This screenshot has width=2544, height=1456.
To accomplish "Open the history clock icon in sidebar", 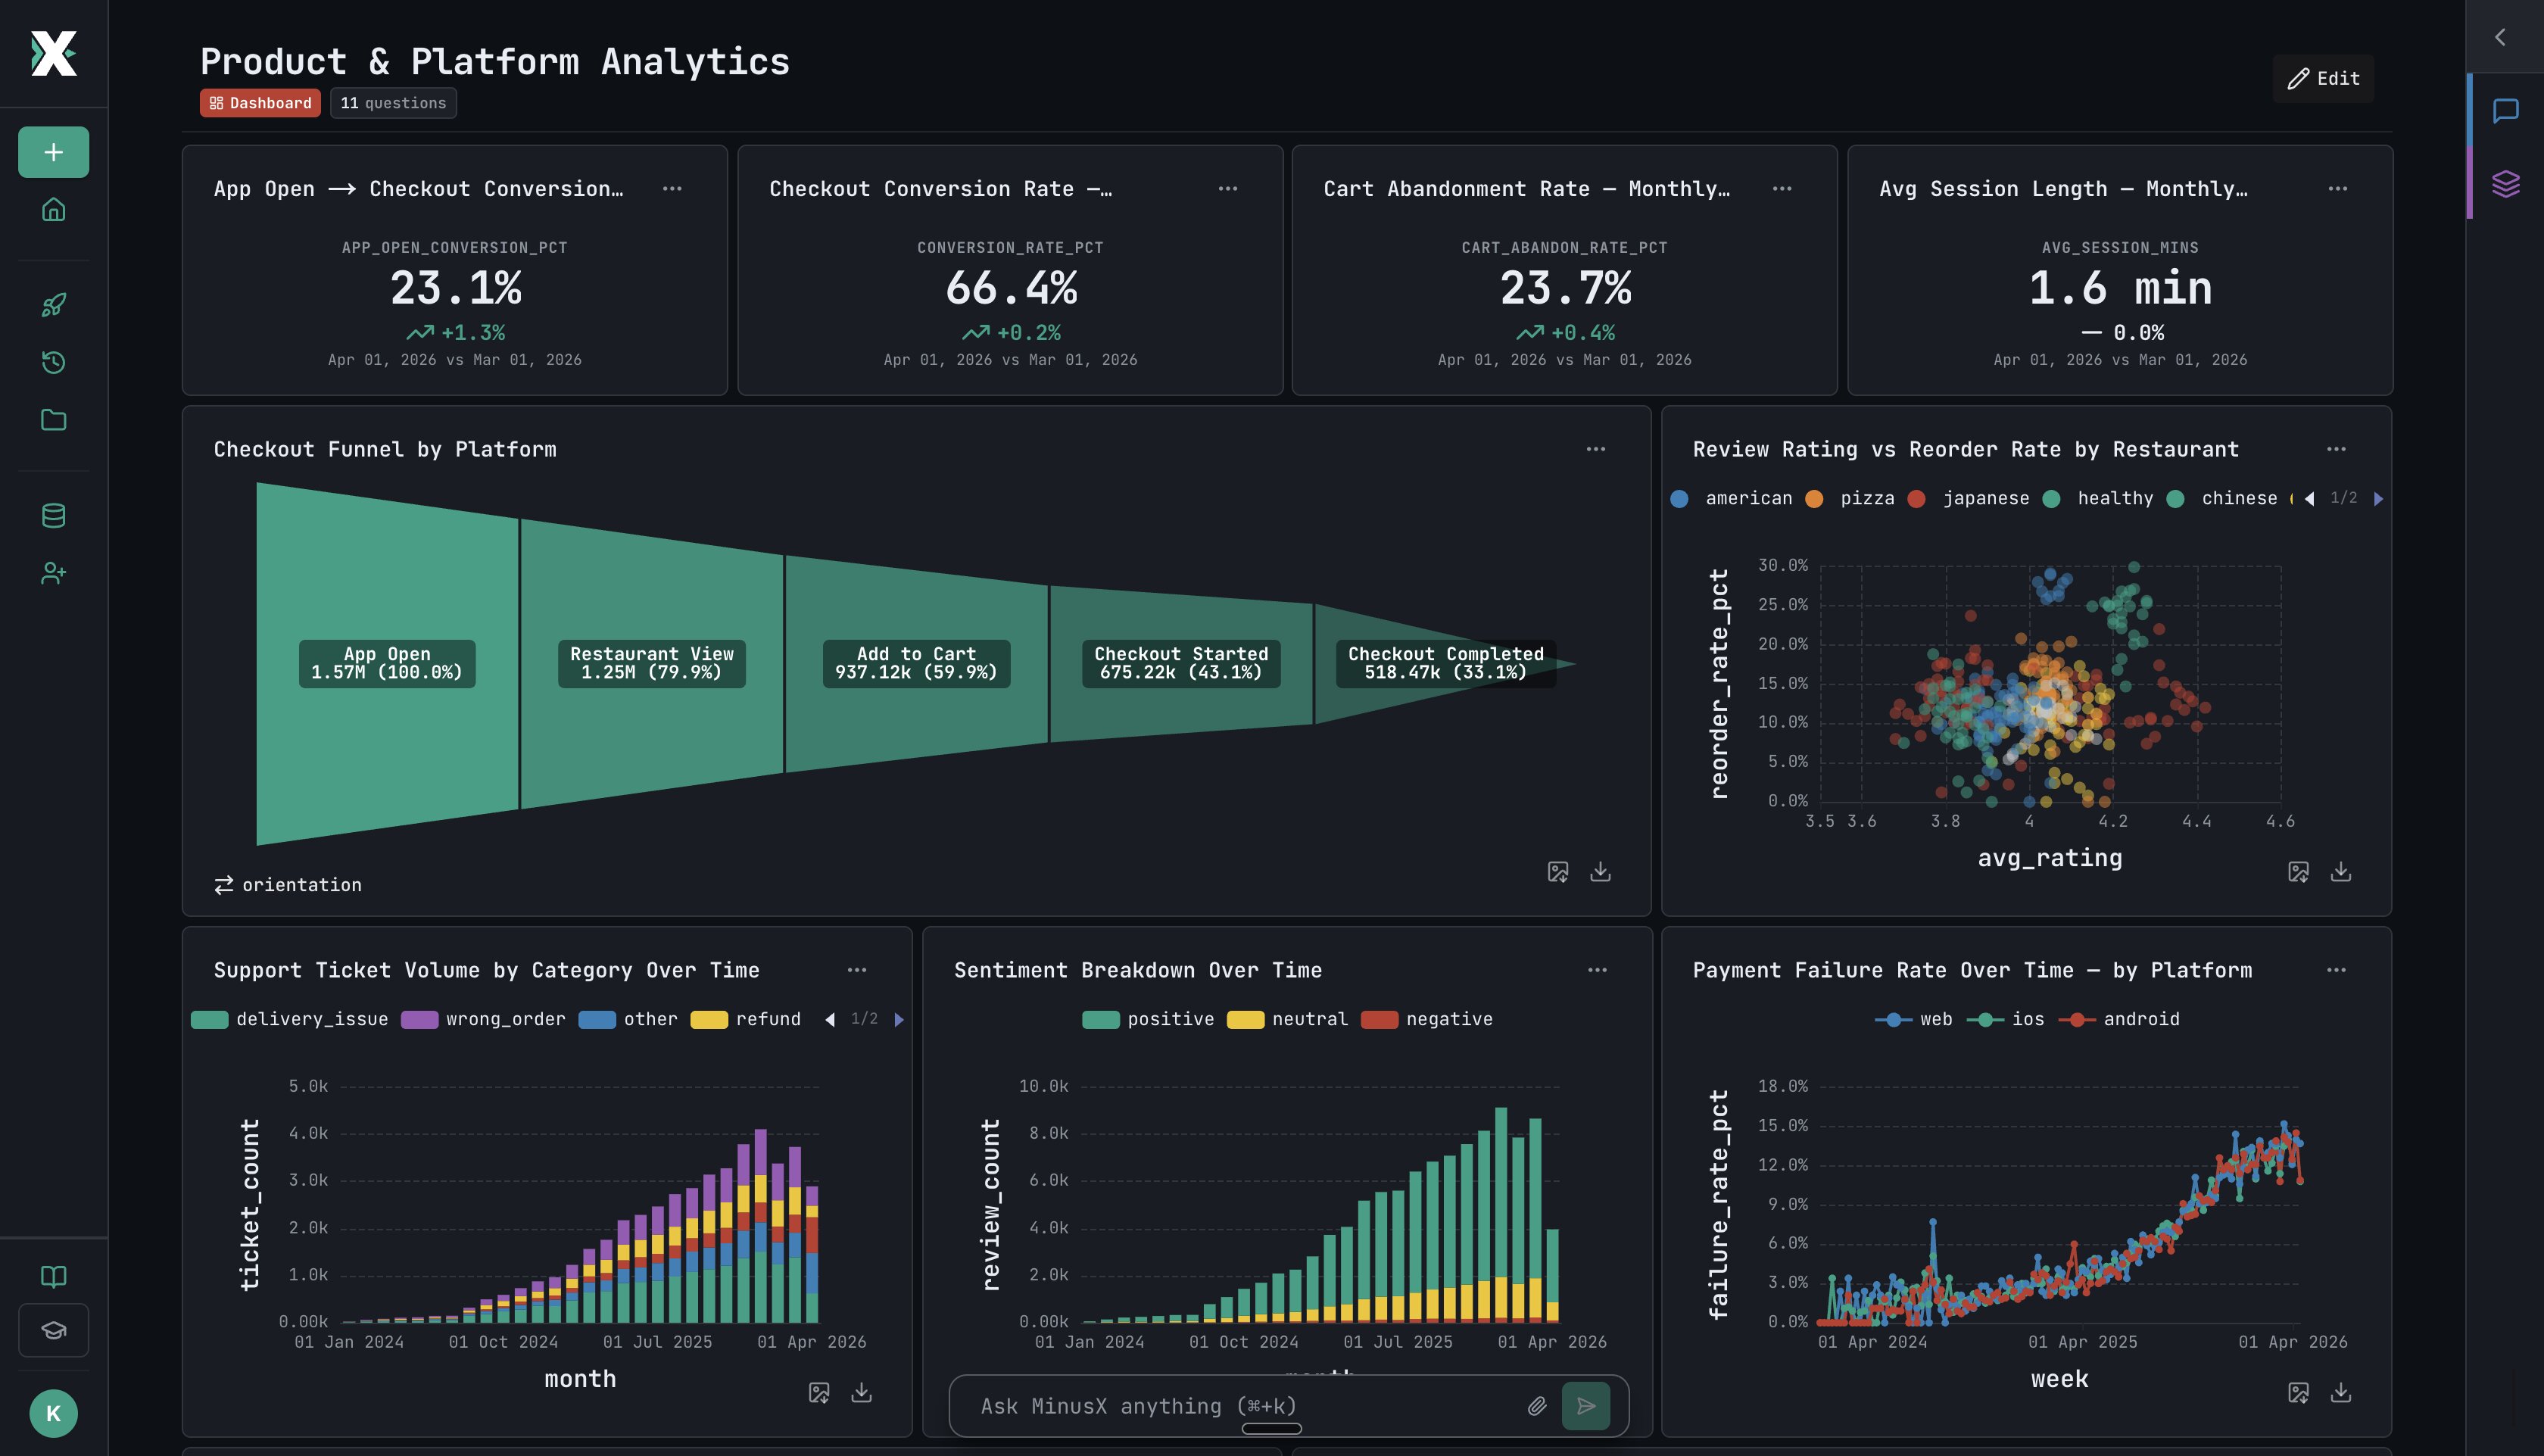I will pos(54,362).
